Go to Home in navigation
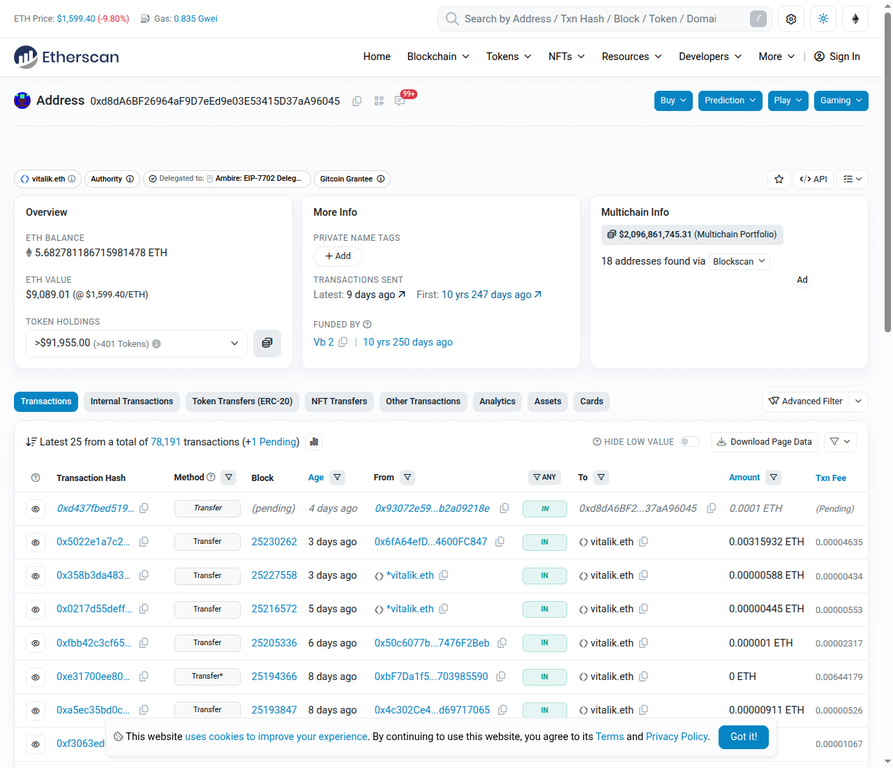The height and width of the screenshot is (768, 893). pos(376,56)
